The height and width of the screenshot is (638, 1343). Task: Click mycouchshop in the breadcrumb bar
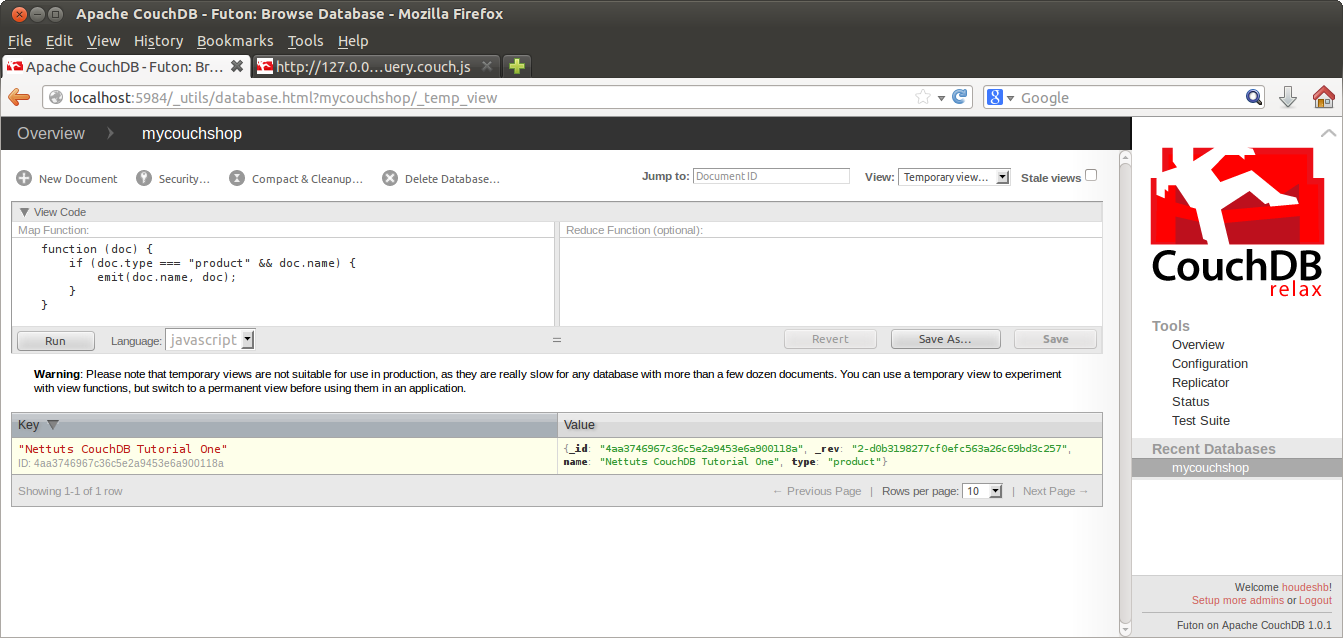(192, 133)
